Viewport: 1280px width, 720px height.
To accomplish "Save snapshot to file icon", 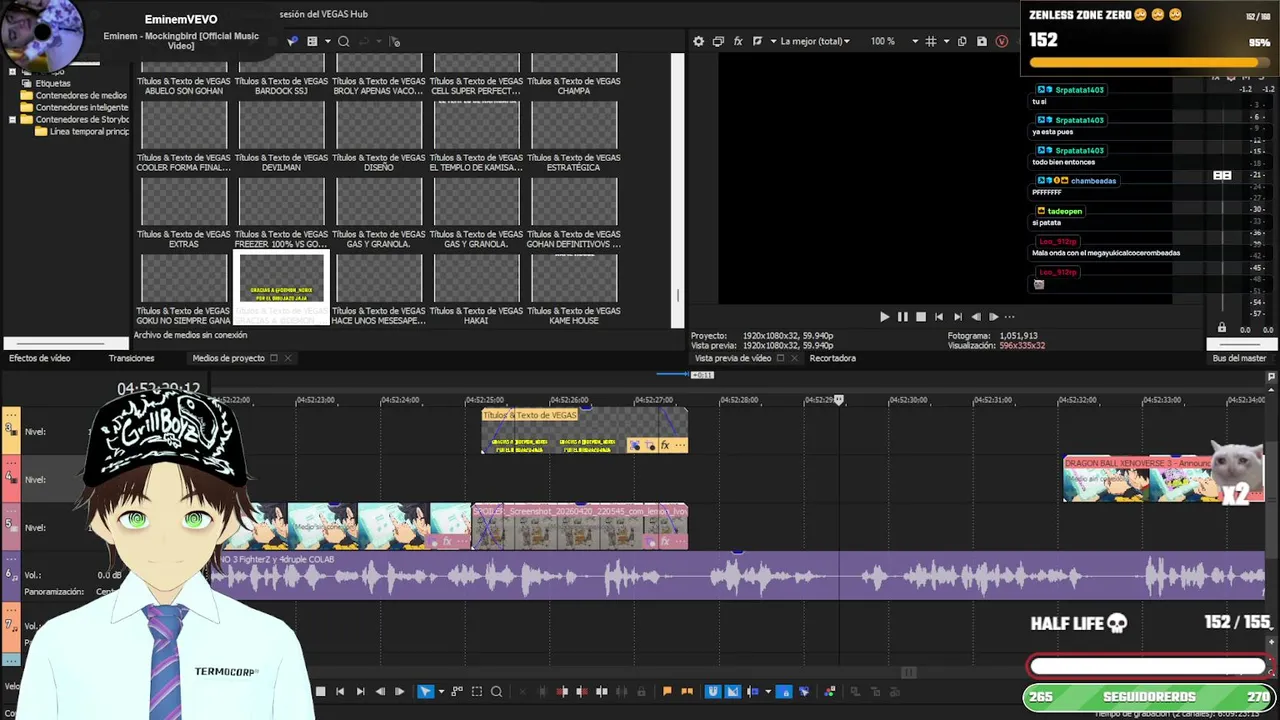I will pyautogui.click(x=982, y=41).
